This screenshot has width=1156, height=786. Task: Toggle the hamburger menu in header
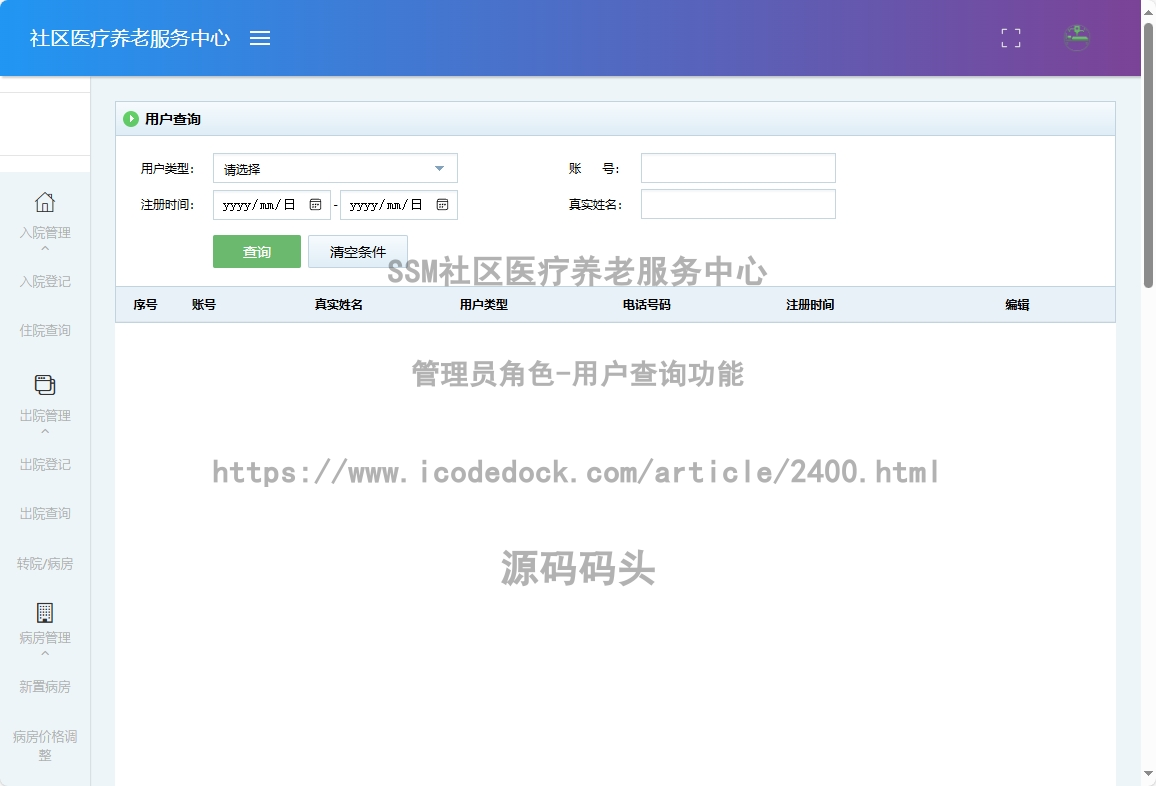260,38
